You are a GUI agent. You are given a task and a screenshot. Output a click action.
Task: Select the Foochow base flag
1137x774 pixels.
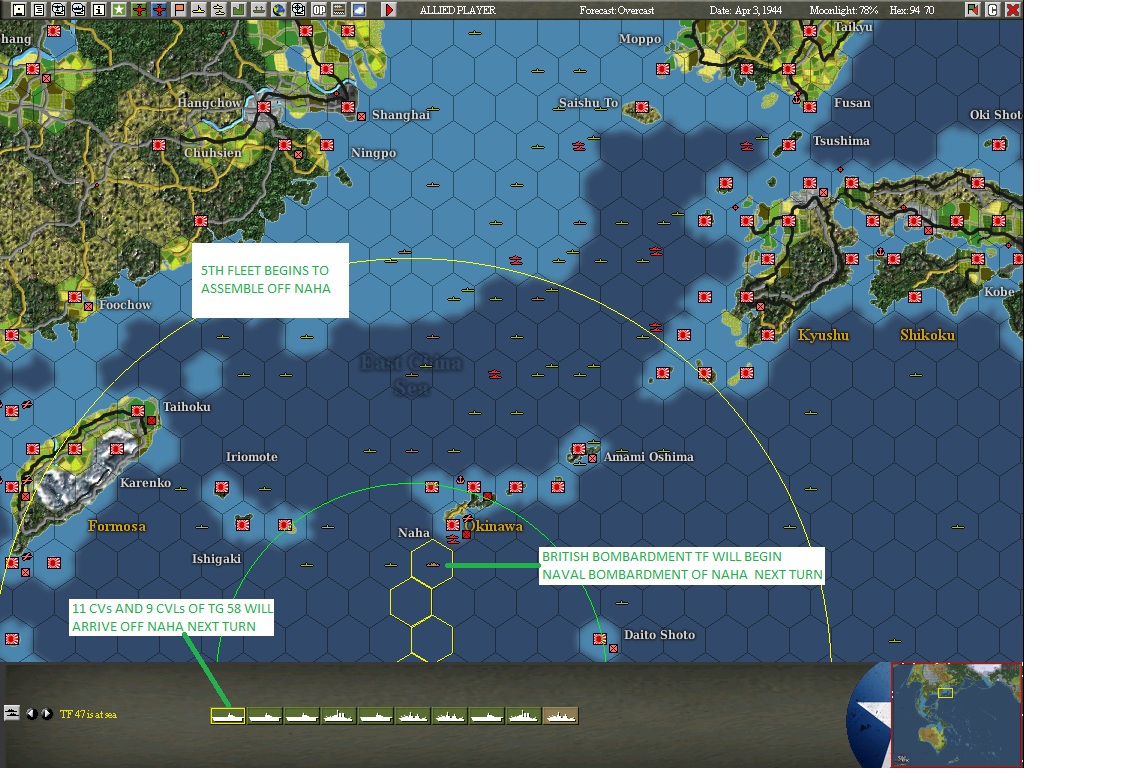(x=75, y=297)
